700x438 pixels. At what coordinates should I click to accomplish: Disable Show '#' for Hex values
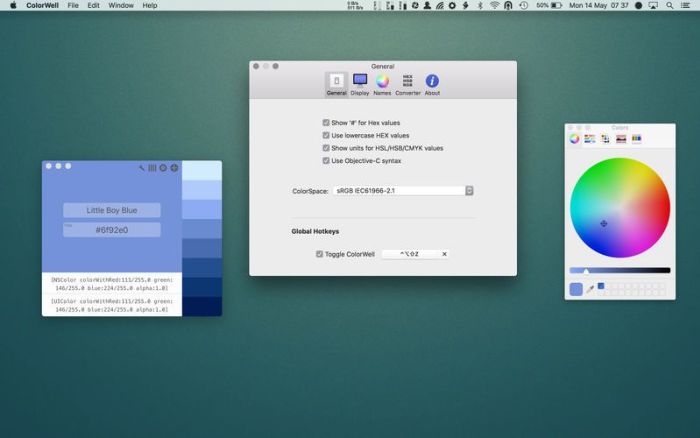pyautogui.click(x=326, y=122)
